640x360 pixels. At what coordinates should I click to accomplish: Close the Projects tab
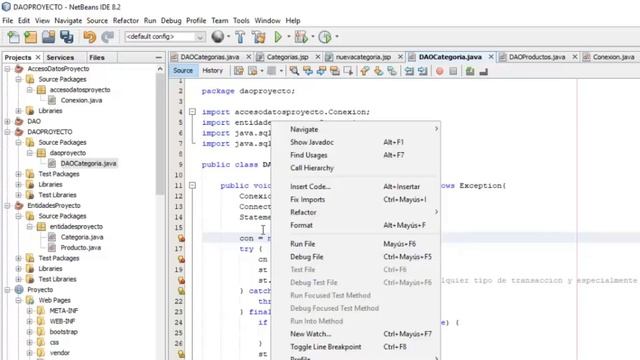pyautogui.click(x=38, y=57)
